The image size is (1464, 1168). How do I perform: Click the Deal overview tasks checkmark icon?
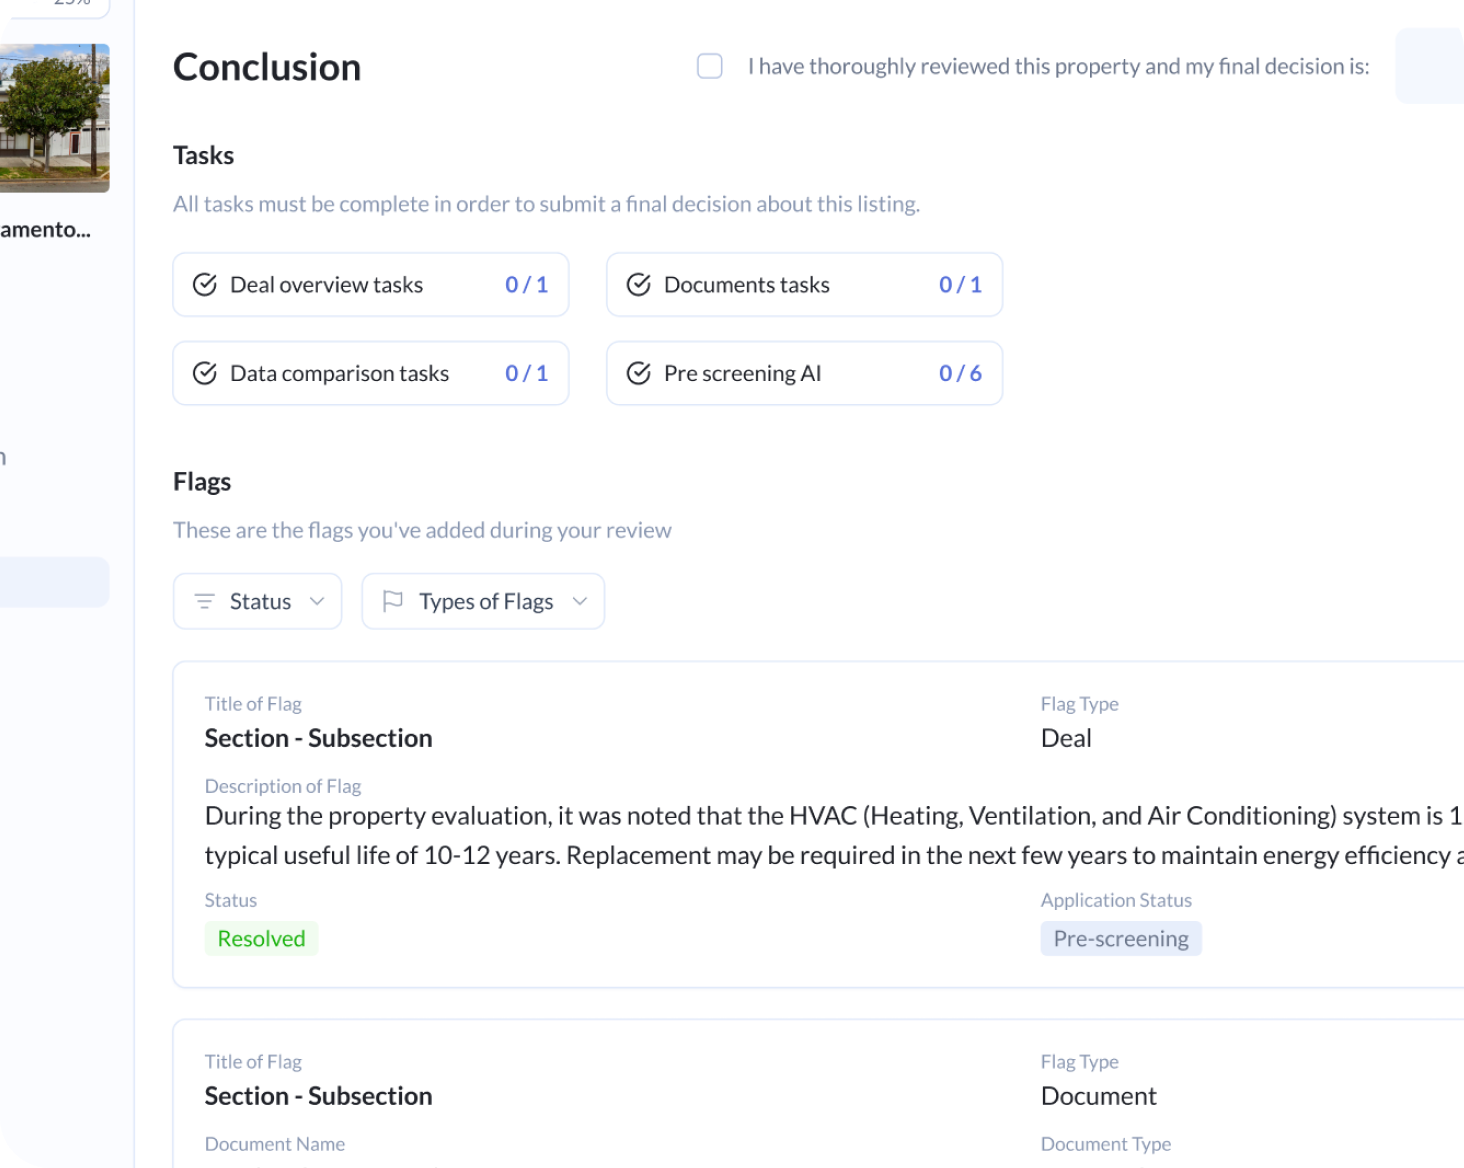pos(204,285)
